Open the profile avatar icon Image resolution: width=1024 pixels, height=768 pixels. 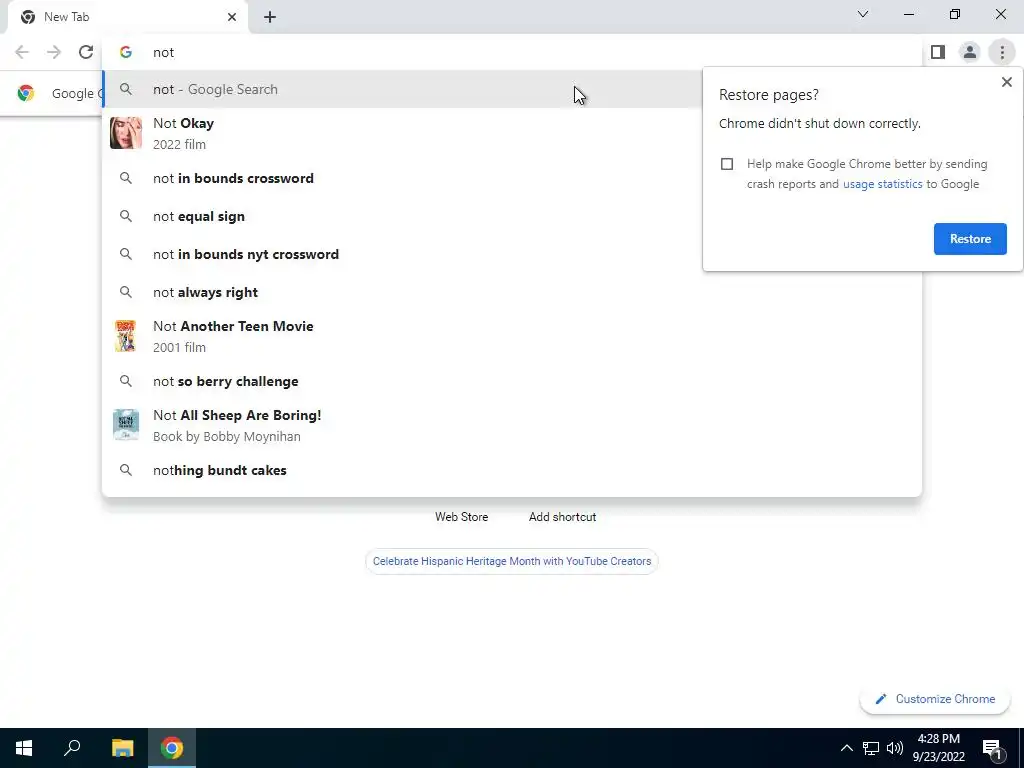click(x=970, y=52)
